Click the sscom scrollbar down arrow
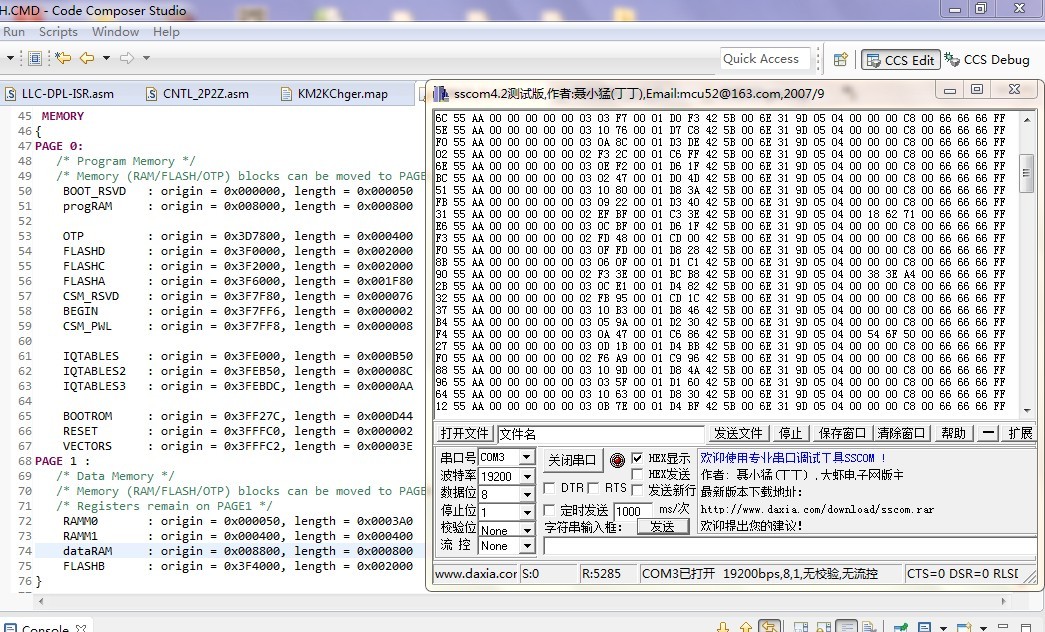 coord(1027,410)
